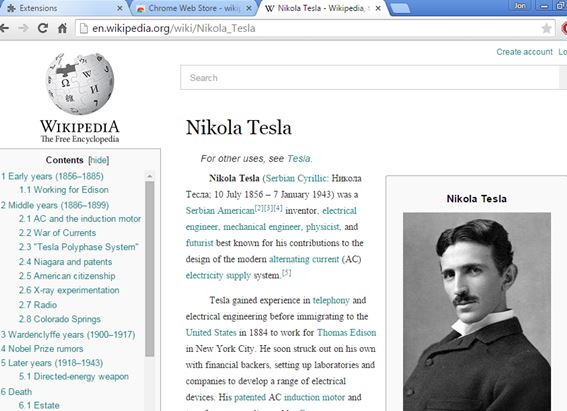Image resolution: width=567 pixels, height=411 pixels.
Task: Click the Wikipedia globe logo
Action: pyautogui.click(x=80, y=84)
